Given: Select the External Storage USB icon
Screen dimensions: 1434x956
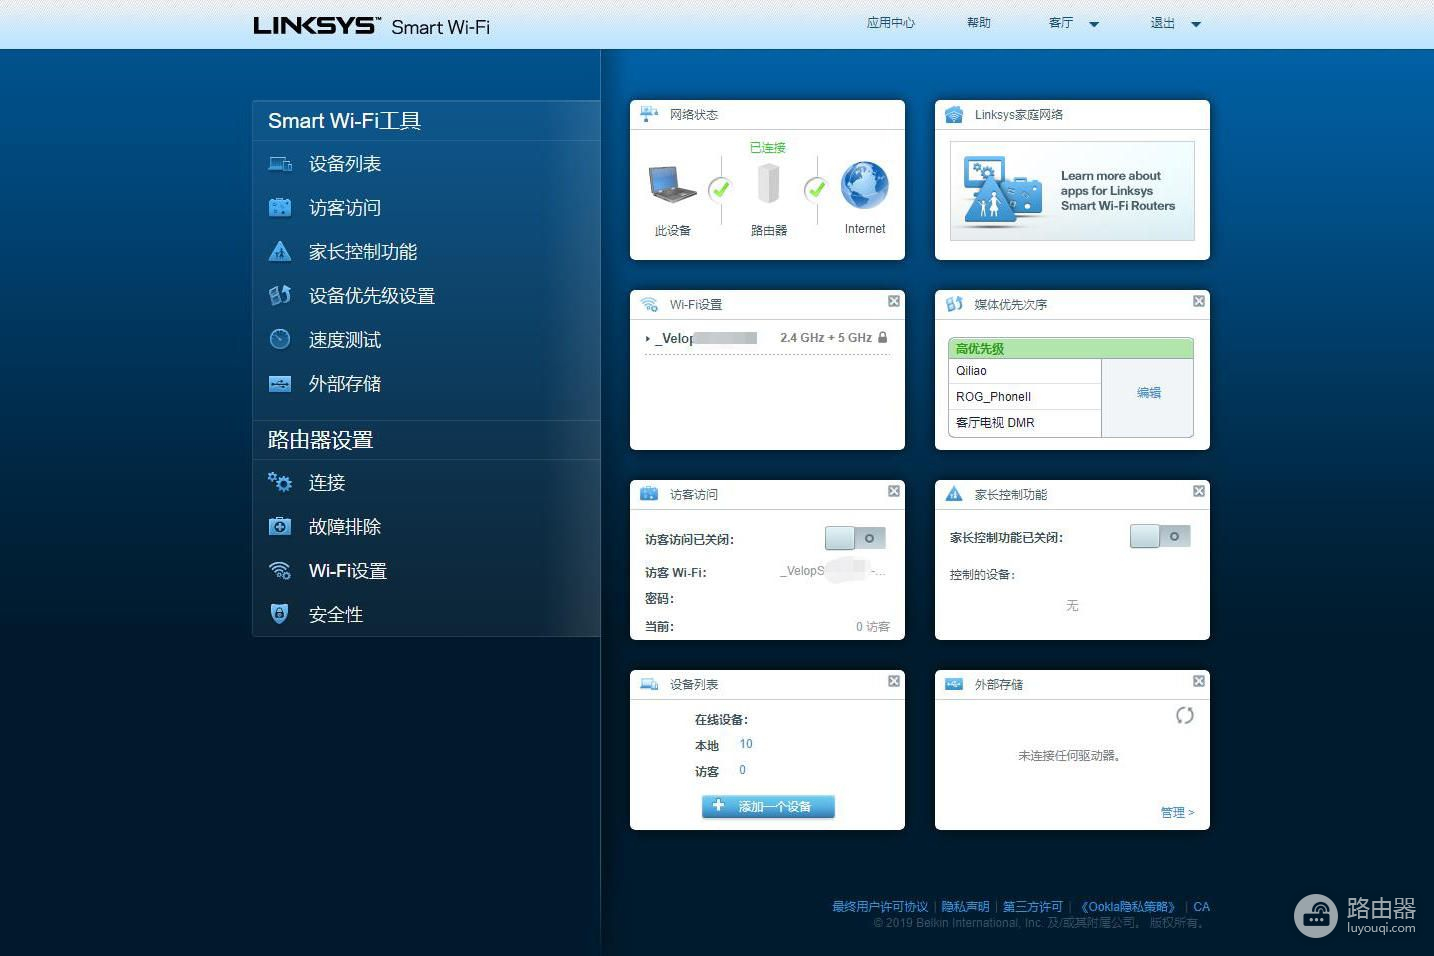Looking at the screenshot, I should tap(280, 384).
